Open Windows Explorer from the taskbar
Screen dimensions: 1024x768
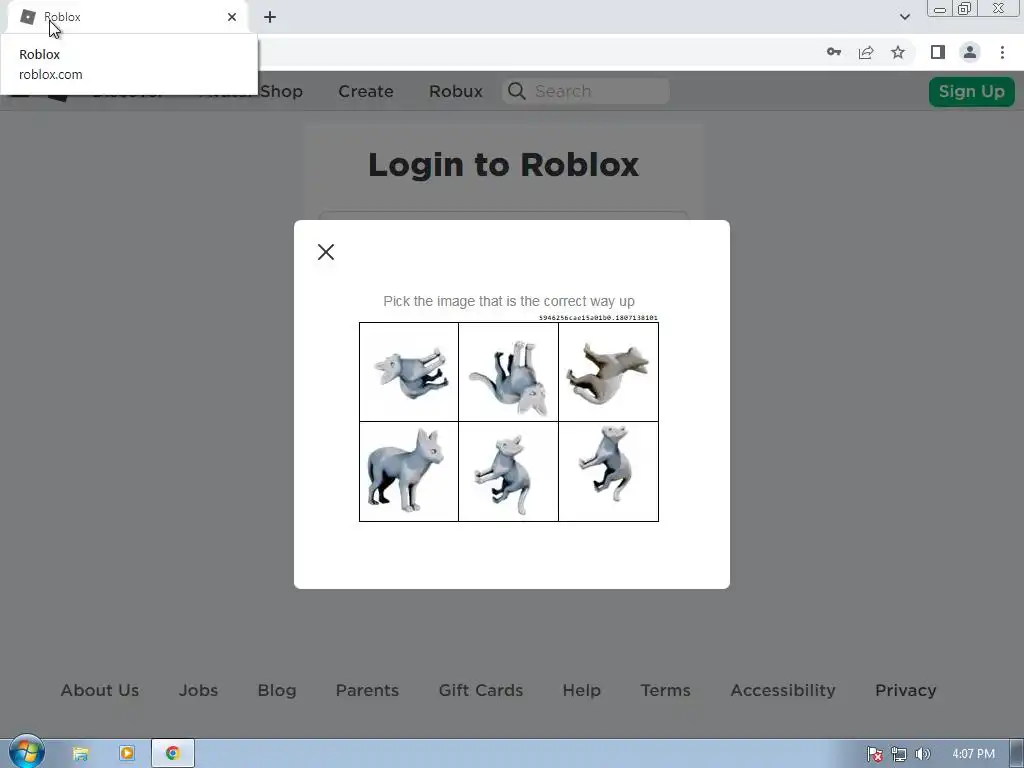80,754
